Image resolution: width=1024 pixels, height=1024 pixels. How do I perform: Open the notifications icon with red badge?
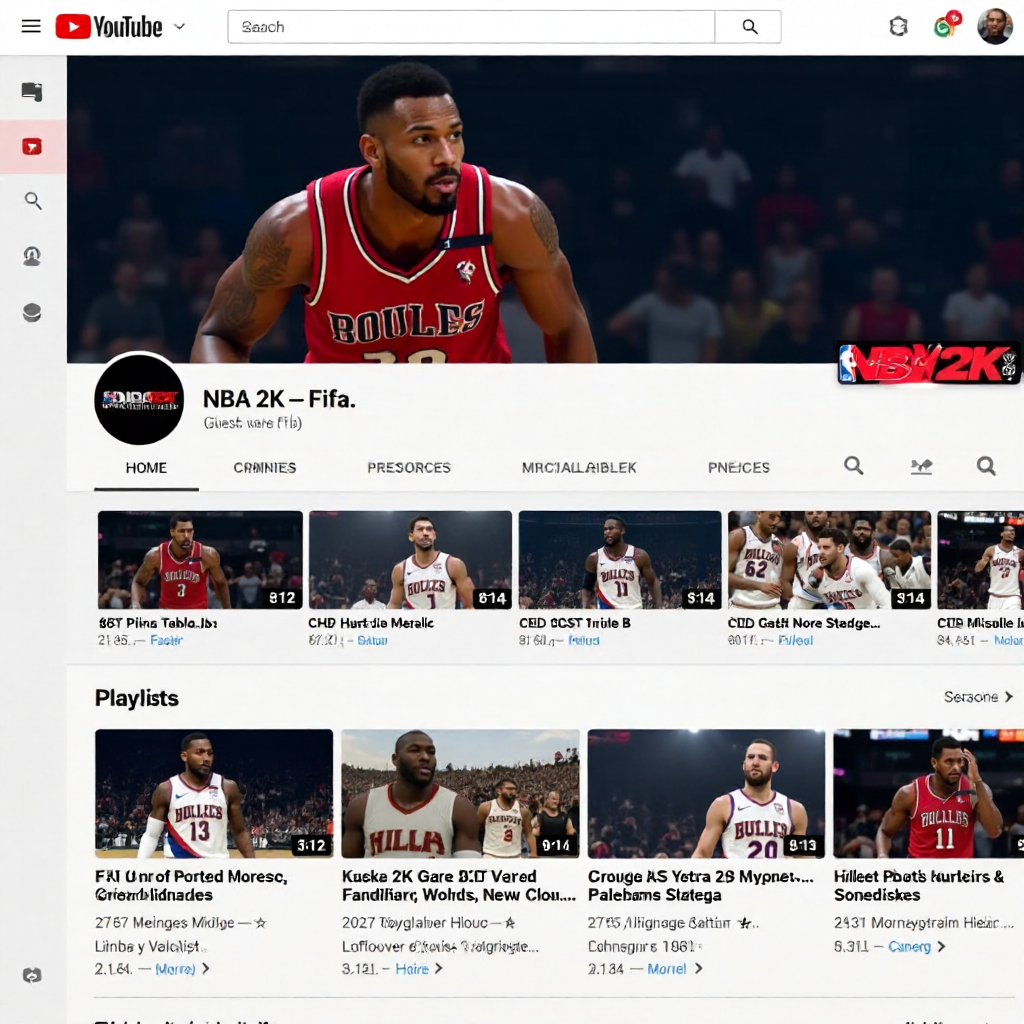pyautogui.click(x=947, y=25)
